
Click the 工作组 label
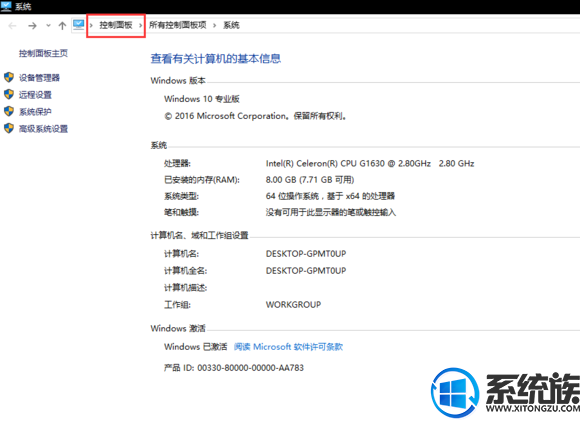coord(178,304)
